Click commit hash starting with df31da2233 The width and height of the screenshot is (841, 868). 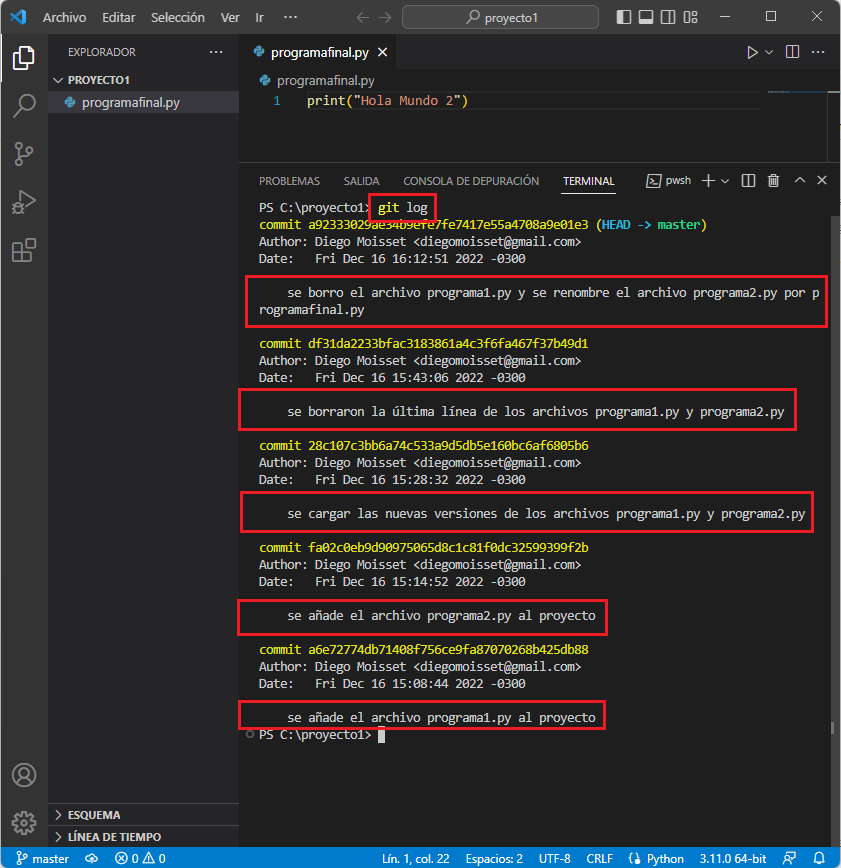[447, 343]
